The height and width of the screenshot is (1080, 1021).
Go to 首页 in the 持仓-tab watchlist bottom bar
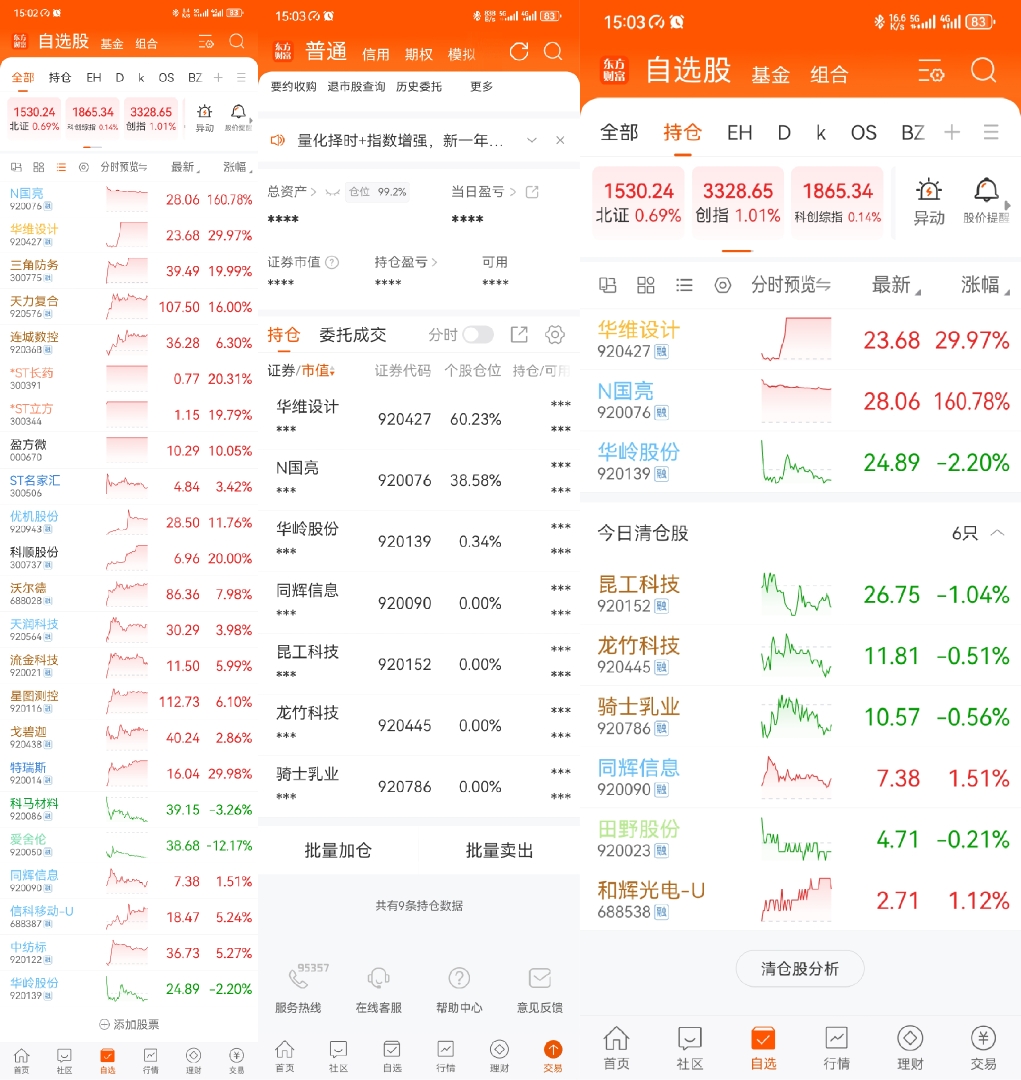pos(616,1048)
